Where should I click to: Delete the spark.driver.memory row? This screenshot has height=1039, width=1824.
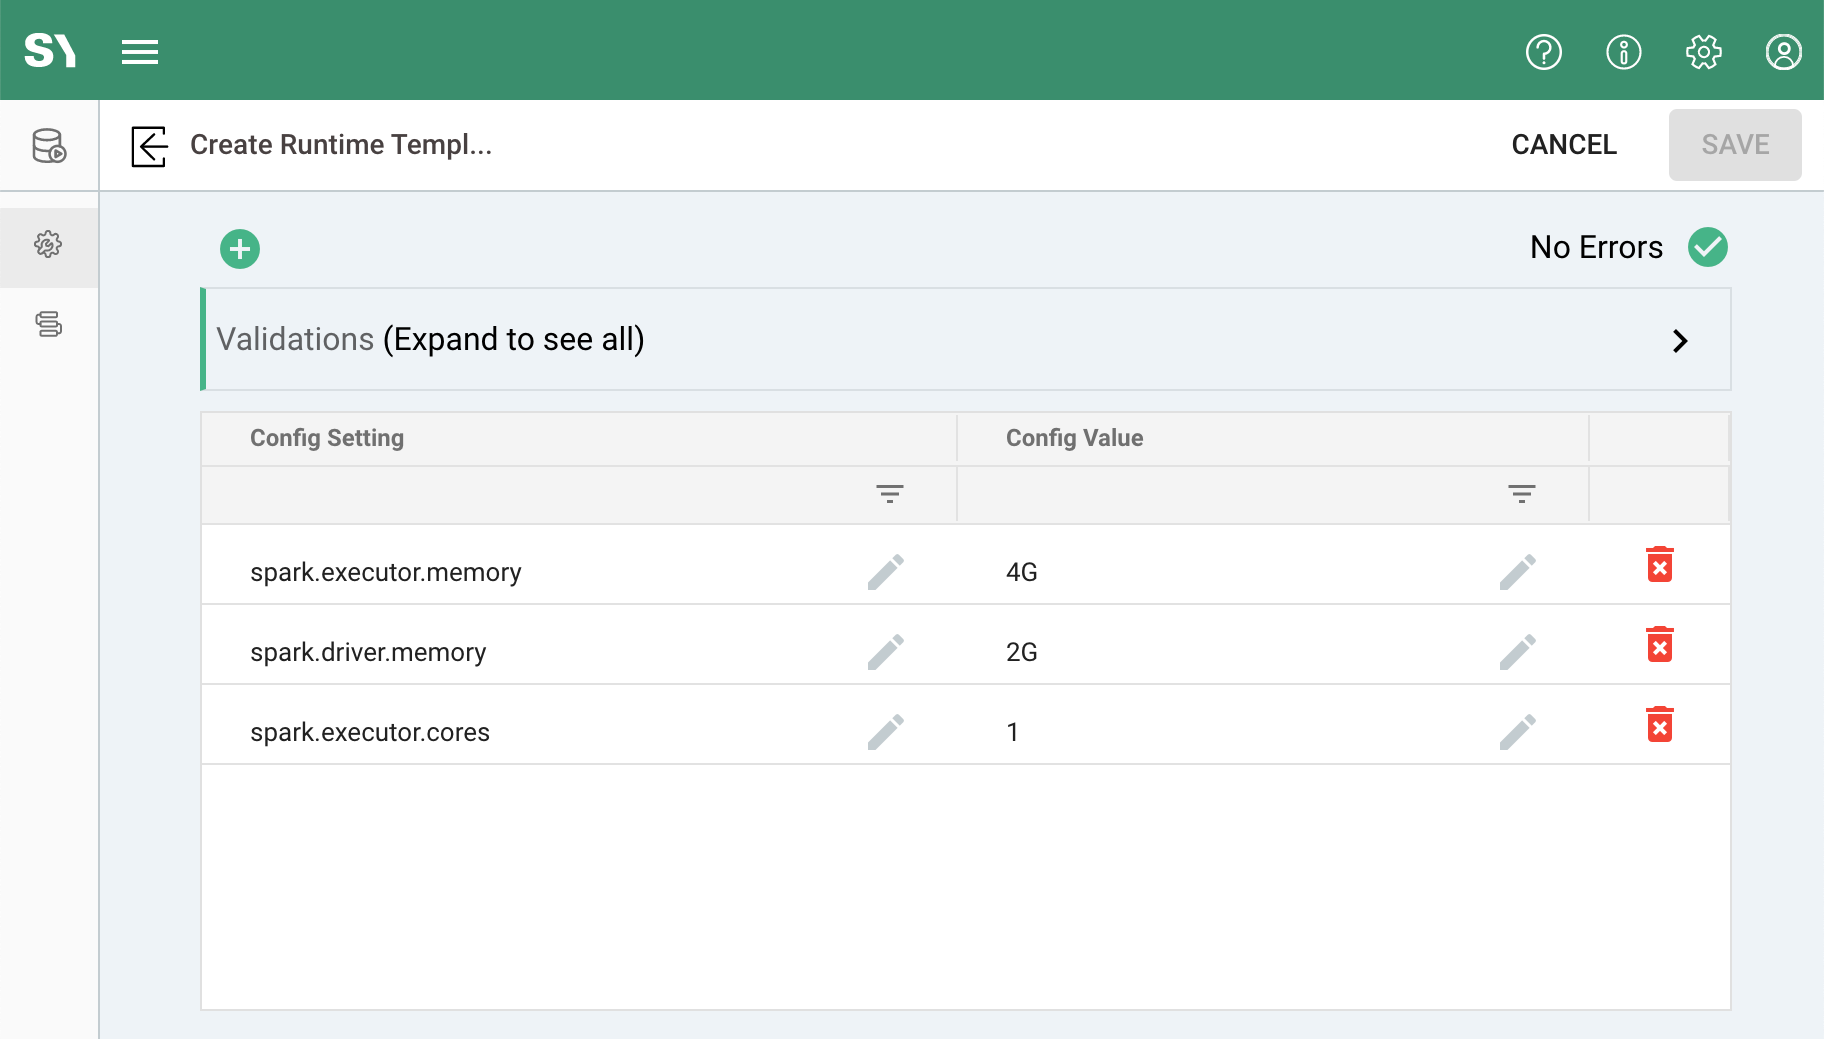click(1659, 645)
